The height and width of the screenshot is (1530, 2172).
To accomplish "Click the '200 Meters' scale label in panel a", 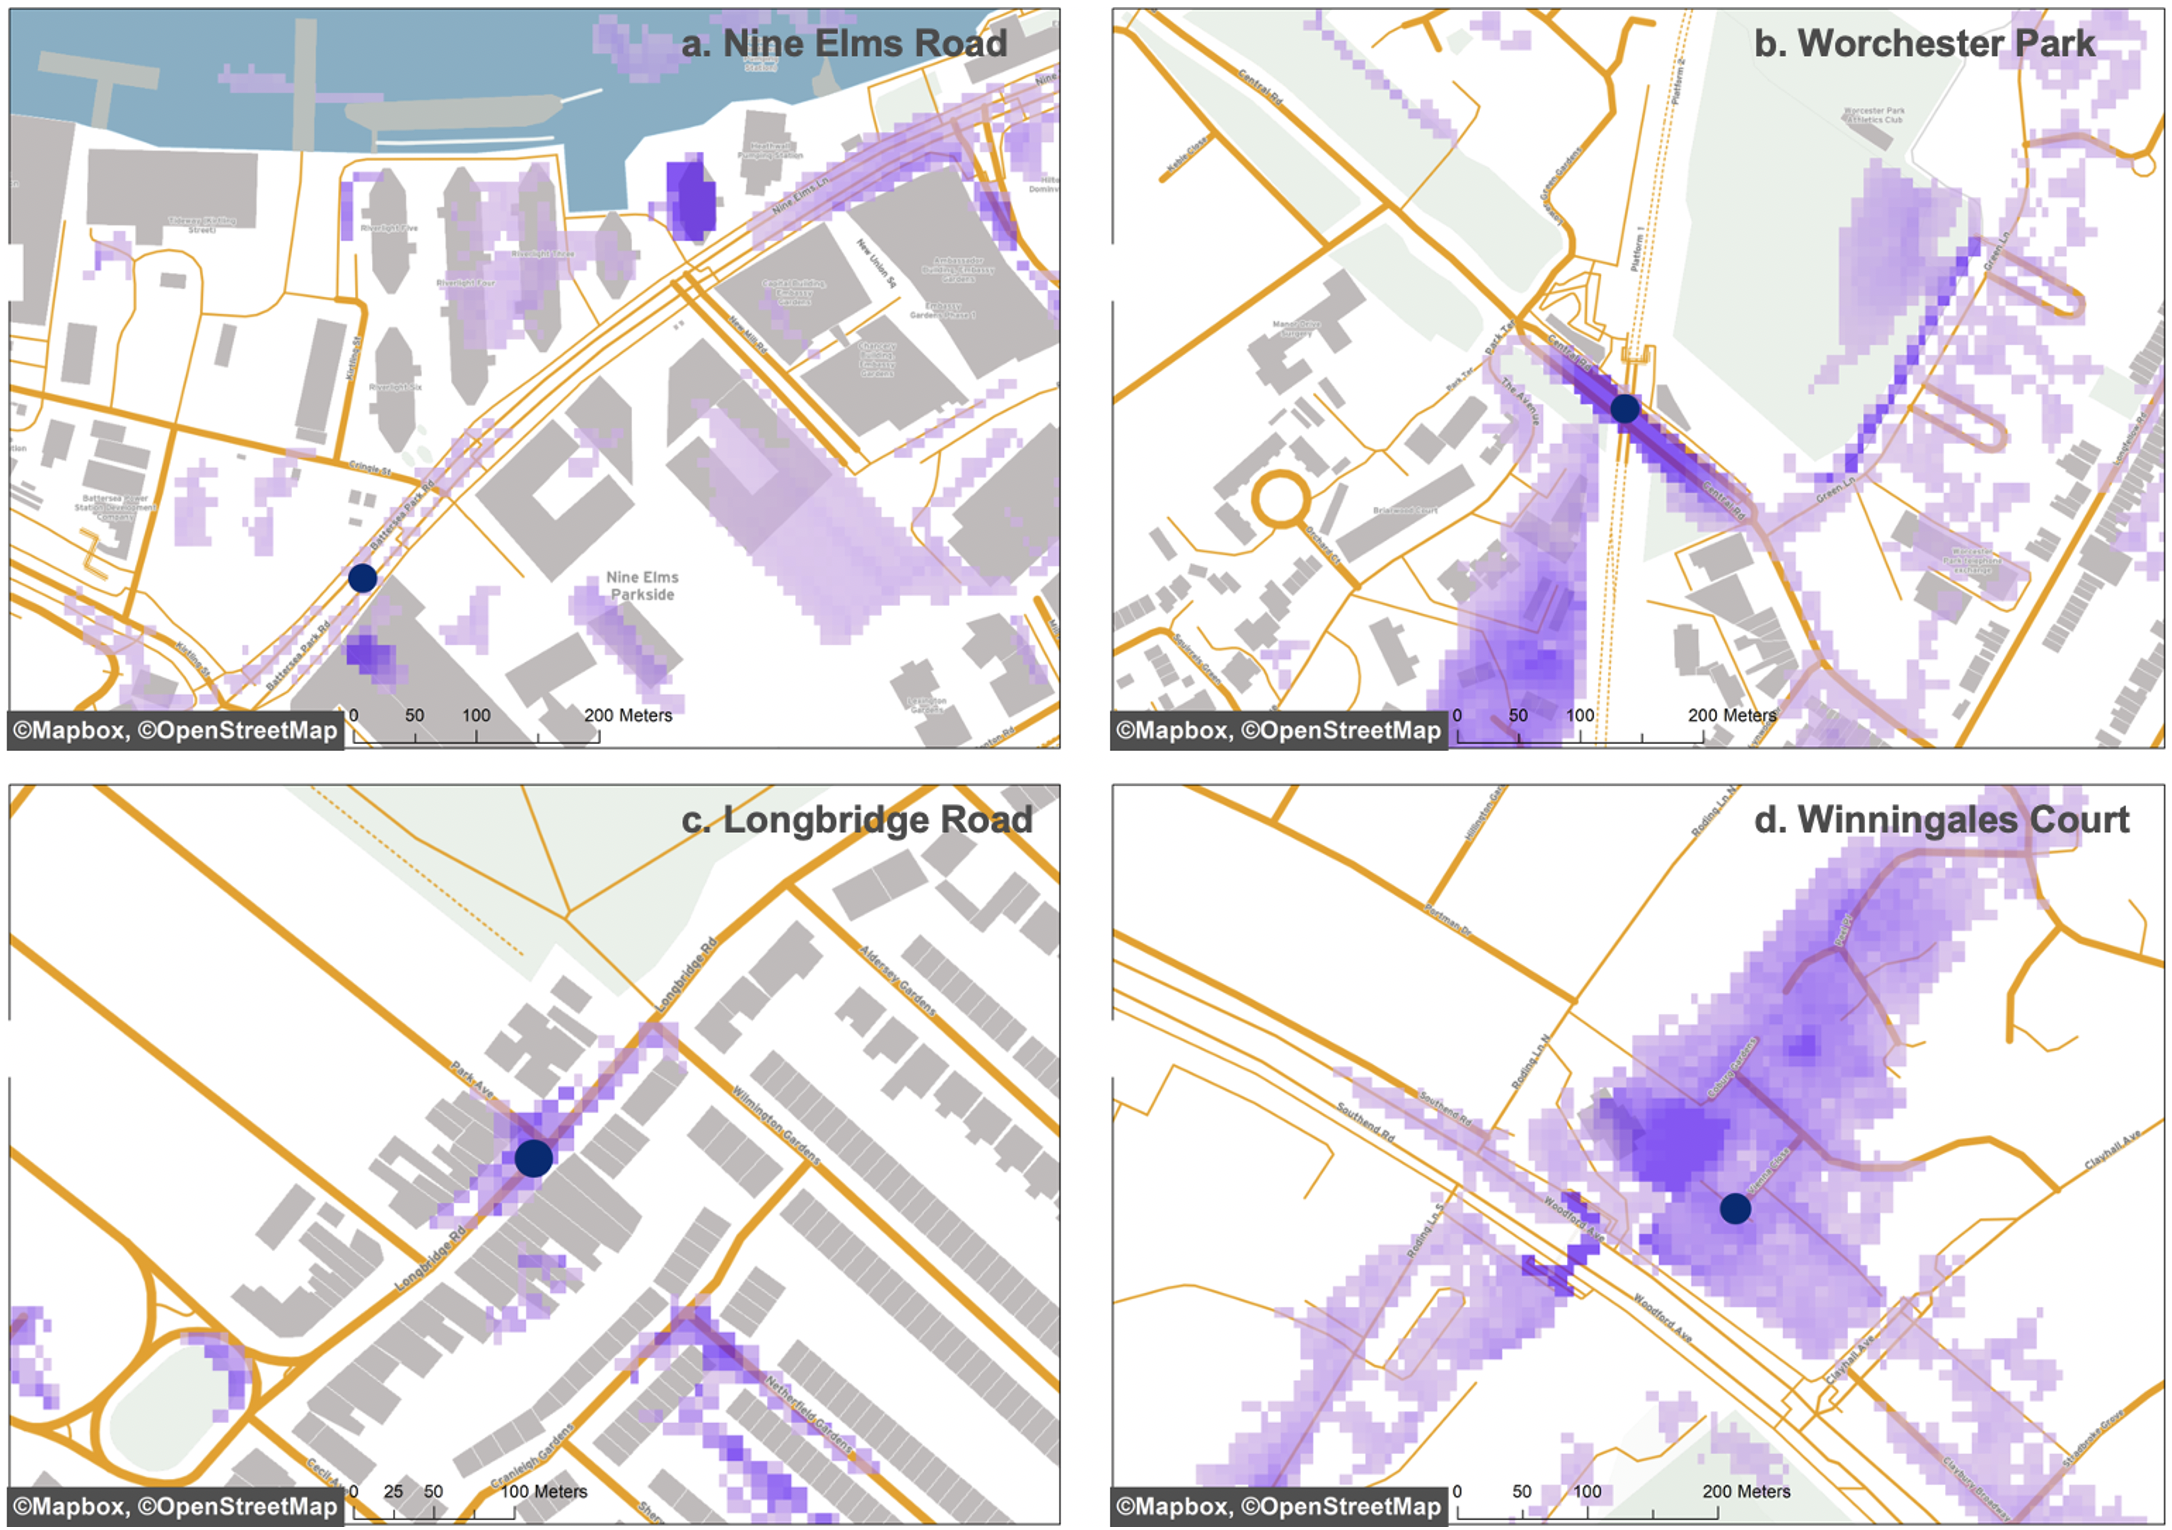I will pyautogui.click(x=628, y=715).
